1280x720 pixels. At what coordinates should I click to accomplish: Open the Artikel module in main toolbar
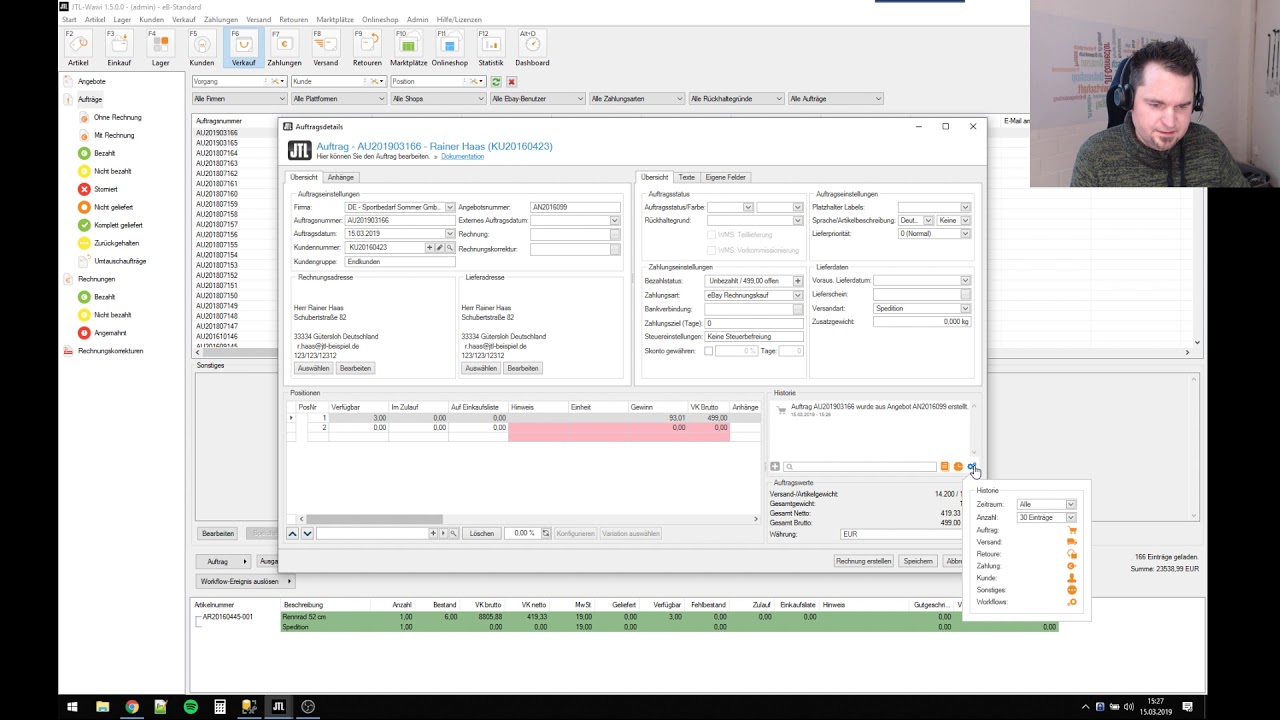[x=78, y=49]
